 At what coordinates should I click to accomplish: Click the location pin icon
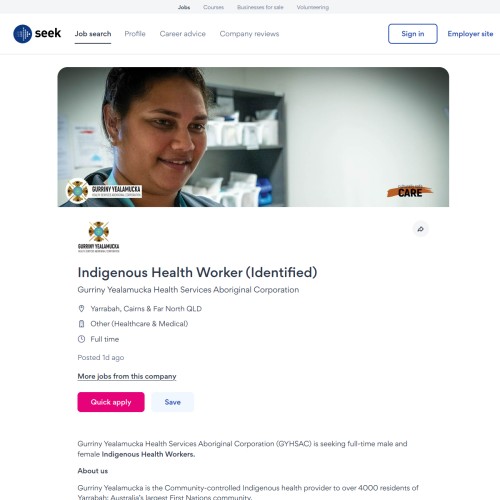point(81,309)
